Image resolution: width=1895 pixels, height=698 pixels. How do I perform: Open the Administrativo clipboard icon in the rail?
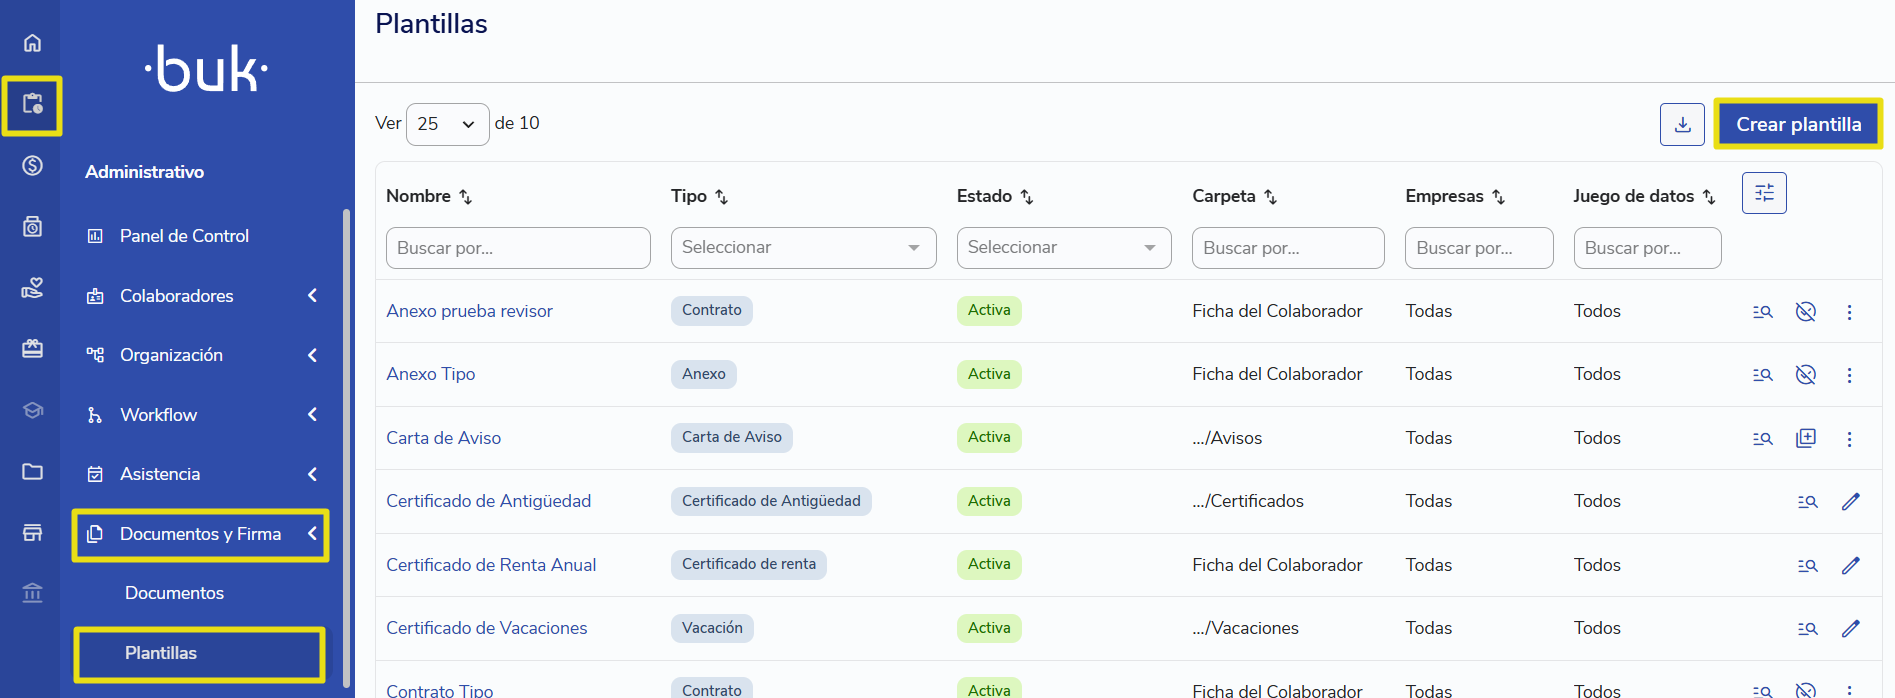click(x=32, y=105)
